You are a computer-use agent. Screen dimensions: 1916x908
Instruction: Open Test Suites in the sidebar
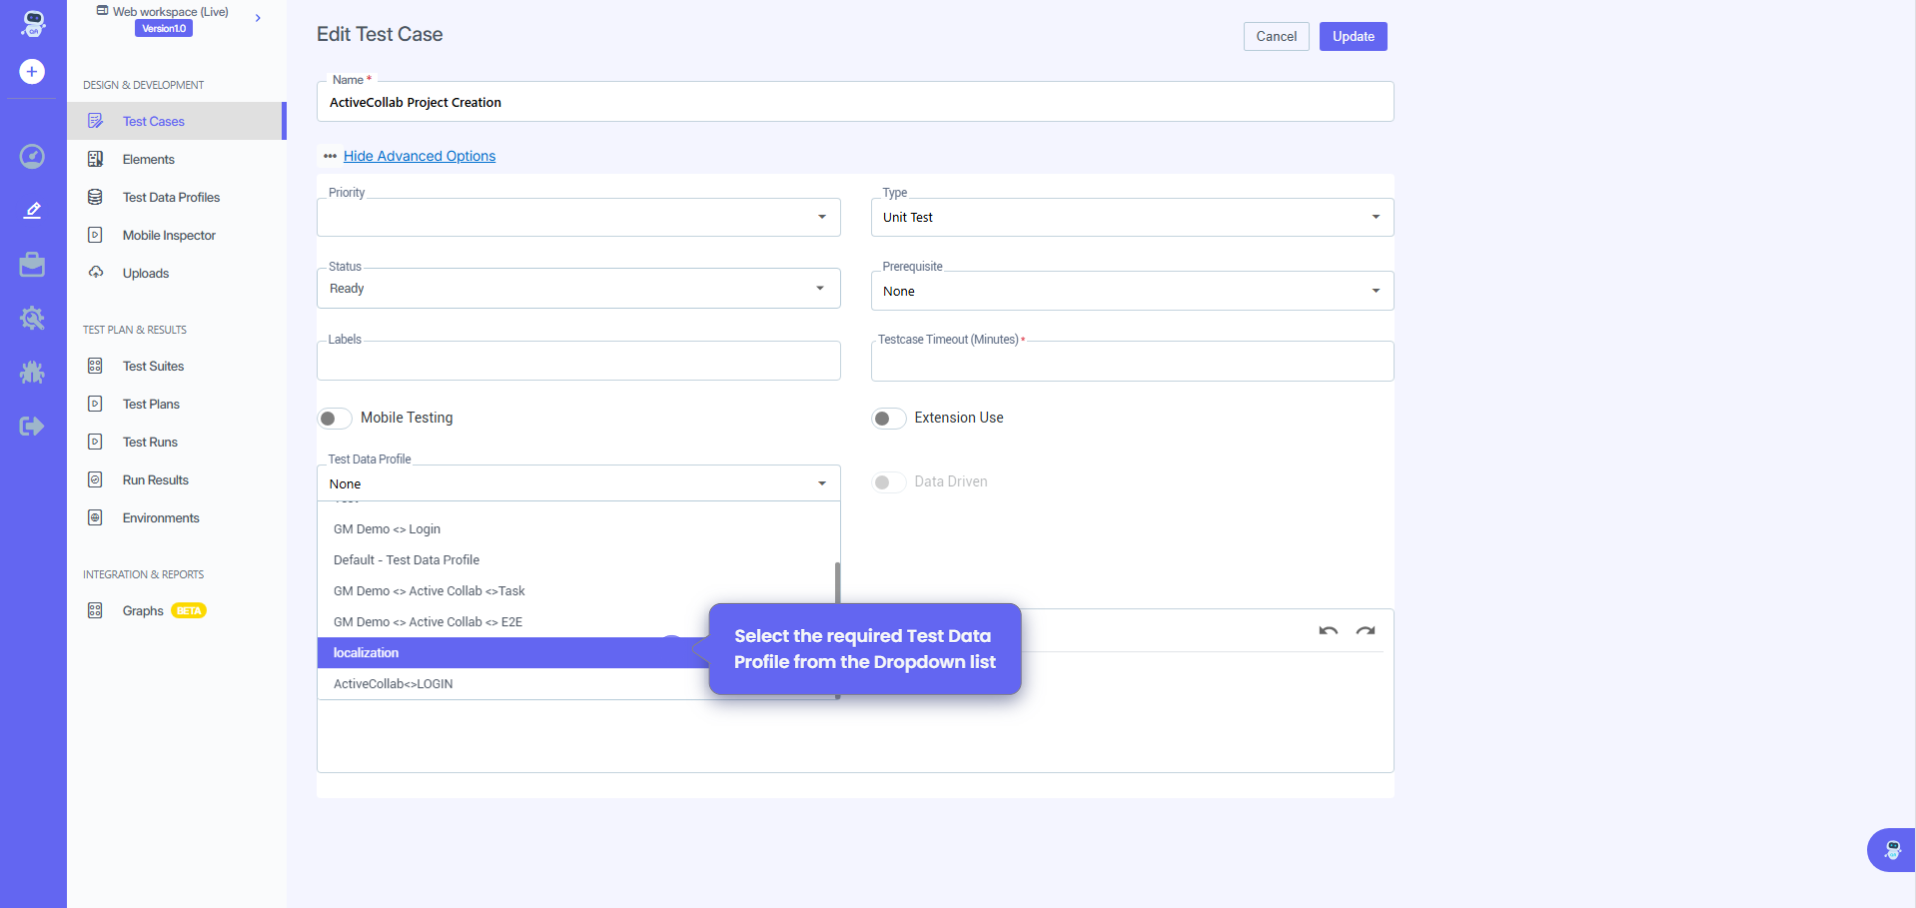point(153,366)
